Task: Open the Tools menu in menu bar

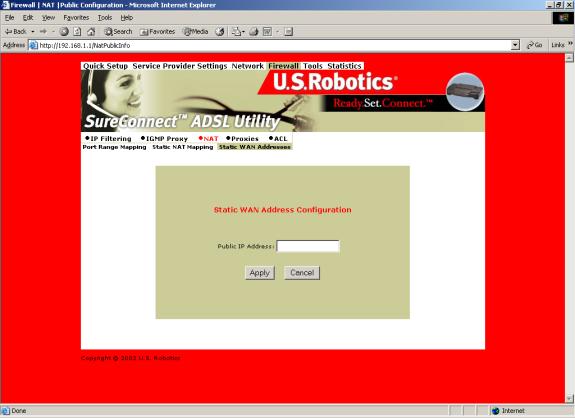Action: click(105, 18)
